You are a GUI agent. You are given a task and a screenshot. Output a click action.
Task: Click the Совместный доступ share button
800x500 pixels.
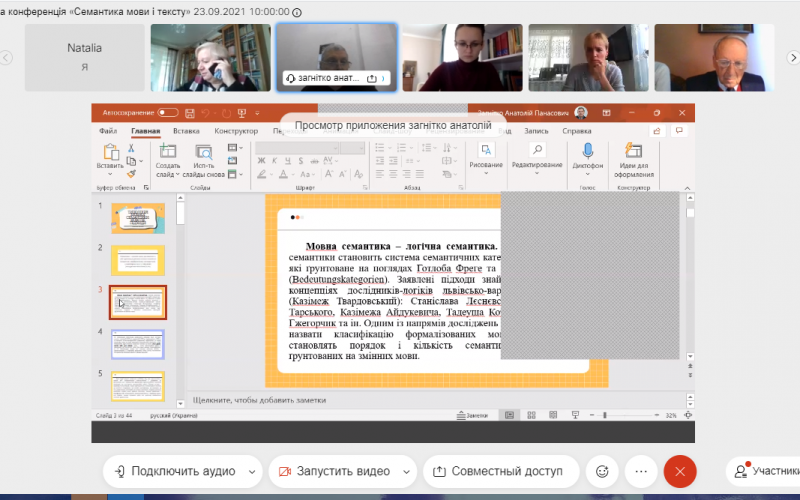[499, 470]
